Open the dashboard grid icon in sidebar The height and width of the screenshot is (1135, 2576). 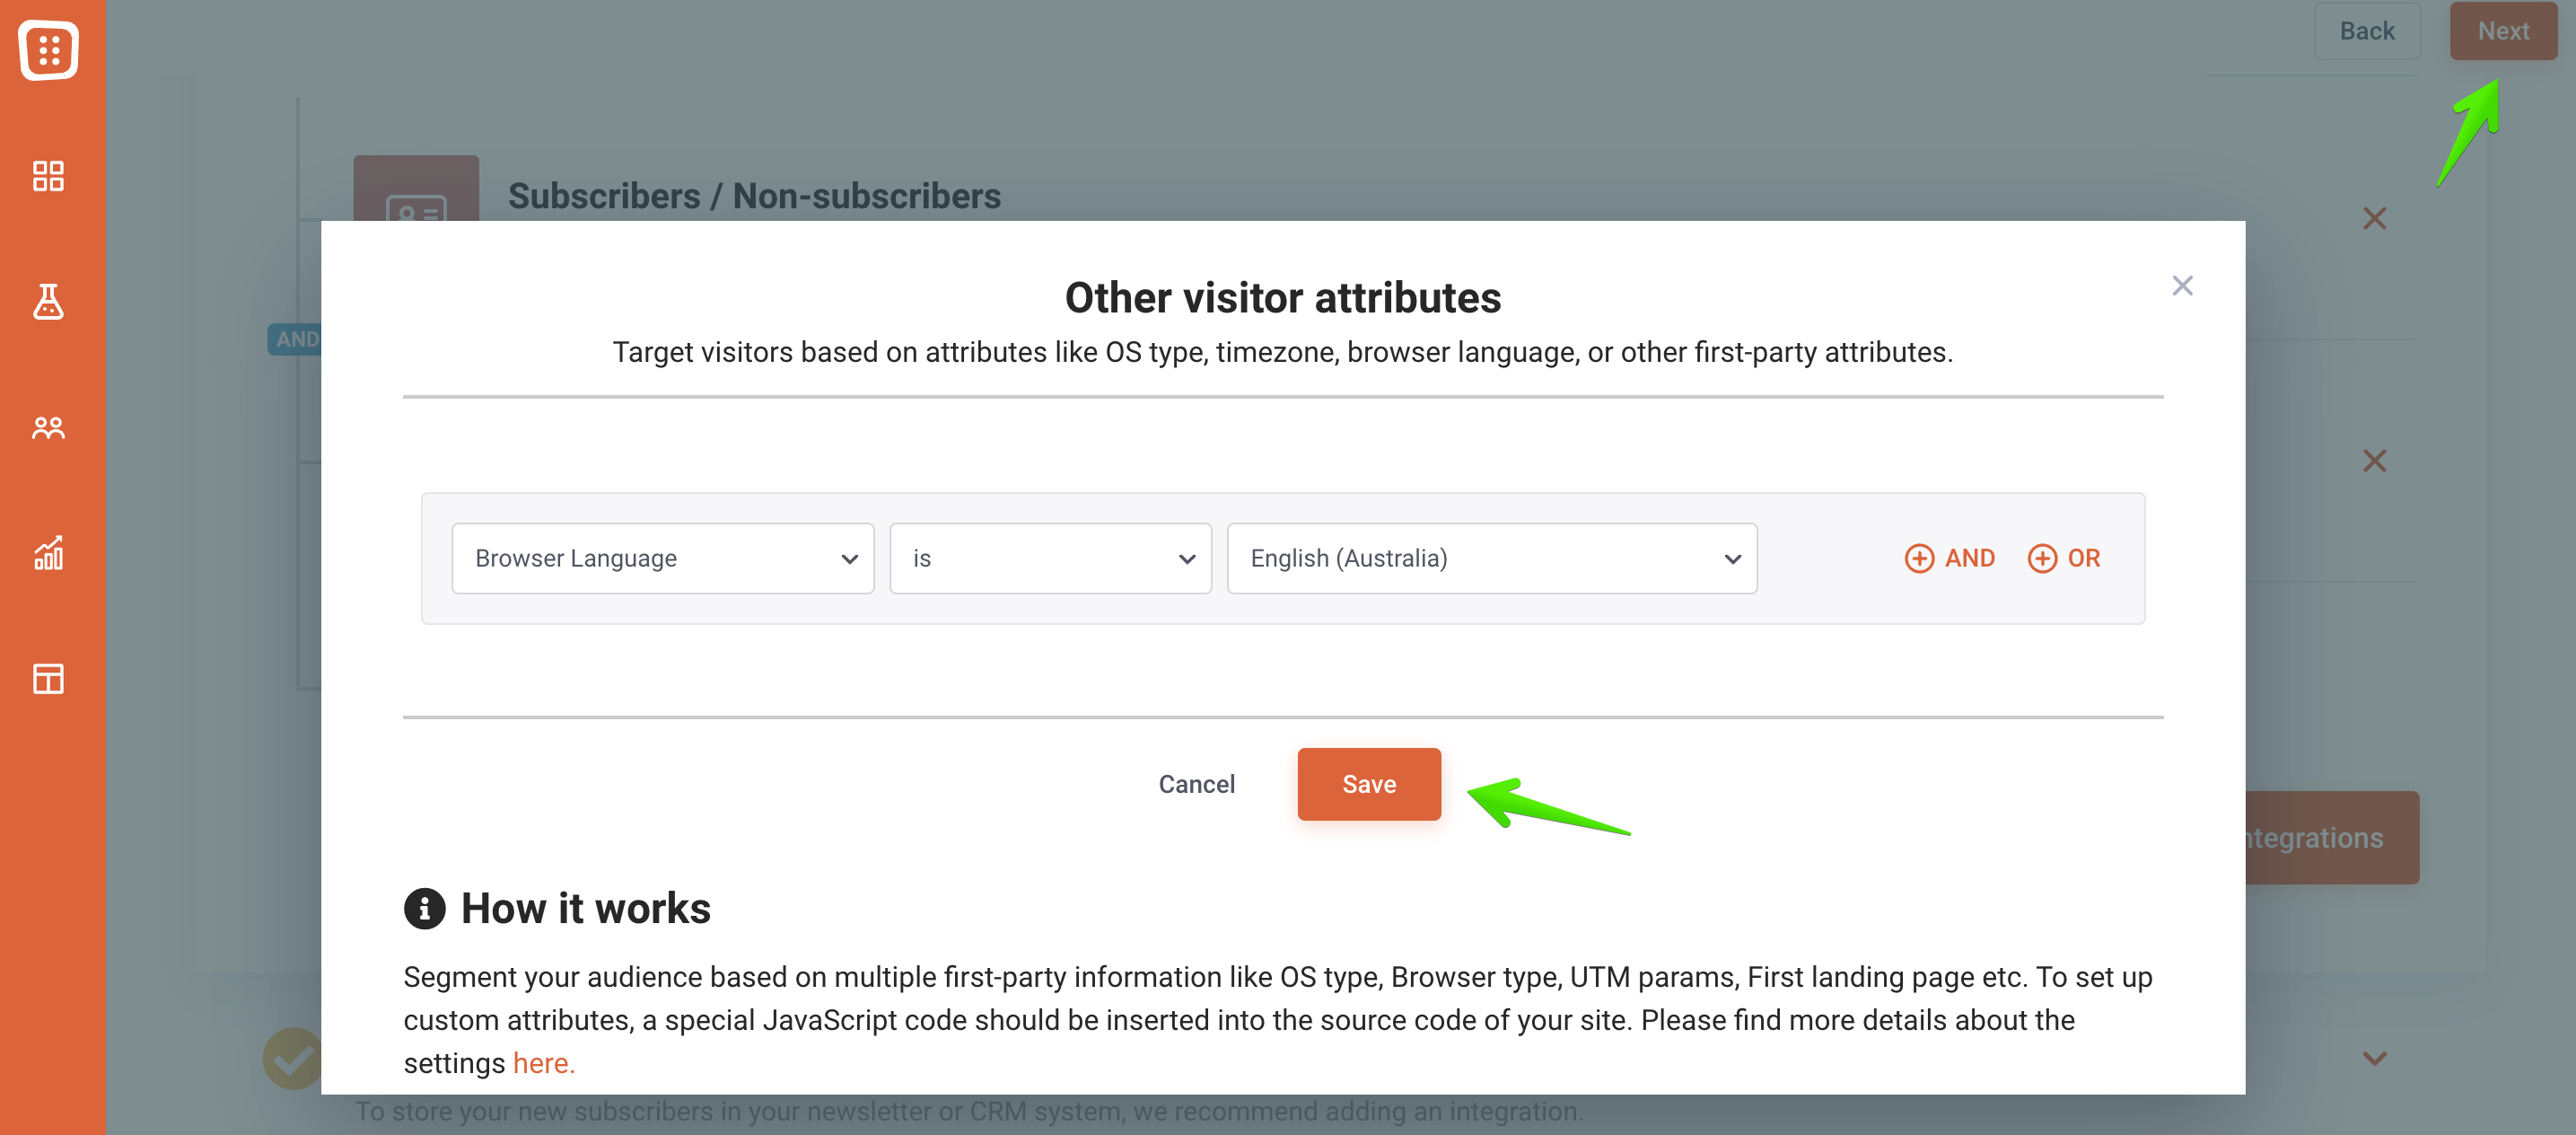click(x=48, y=176)
